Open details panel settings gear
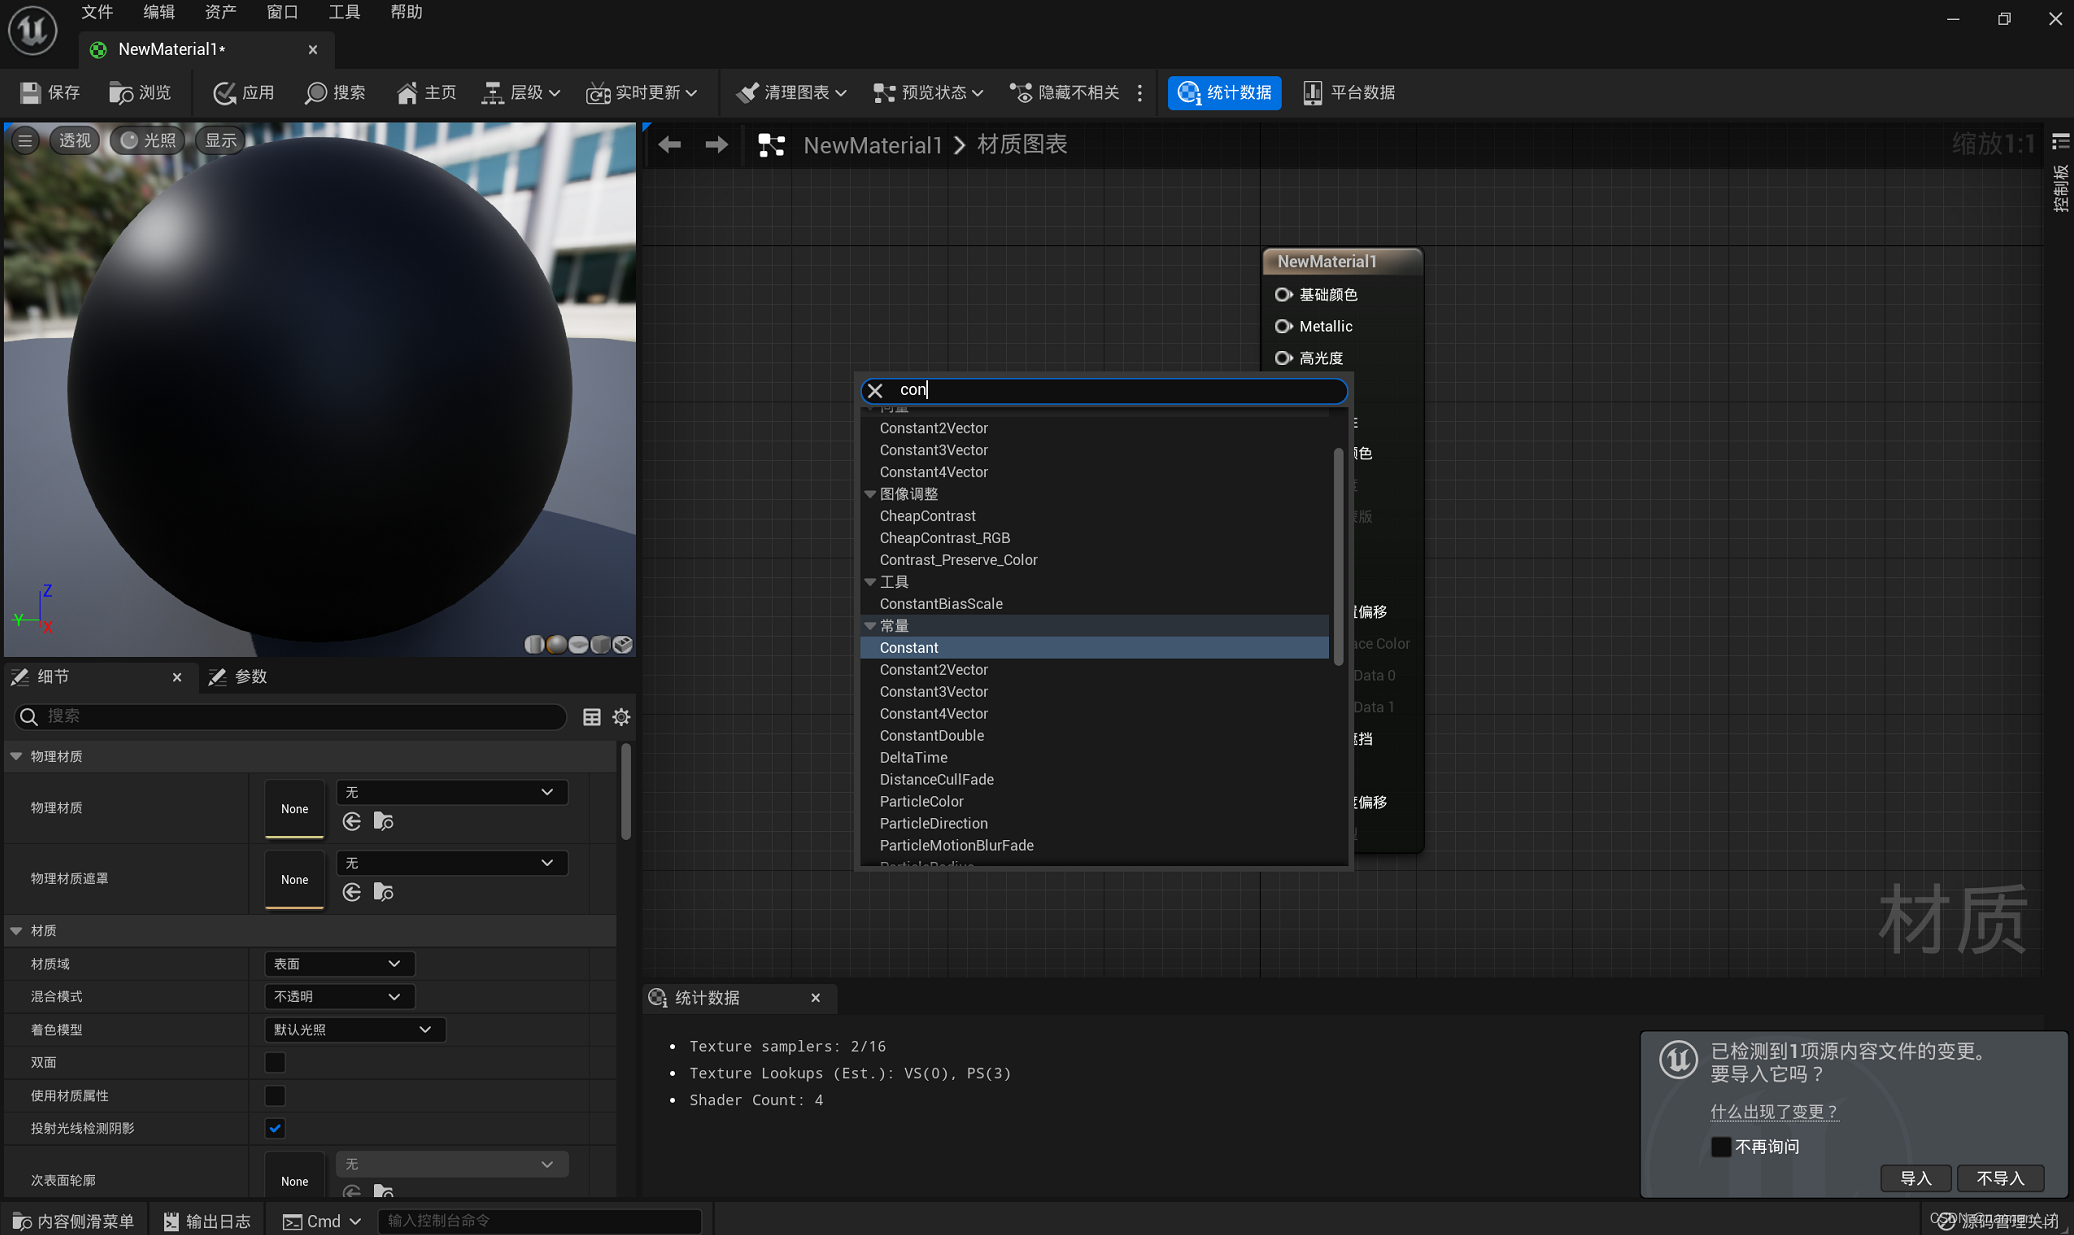 click(621, 717)
